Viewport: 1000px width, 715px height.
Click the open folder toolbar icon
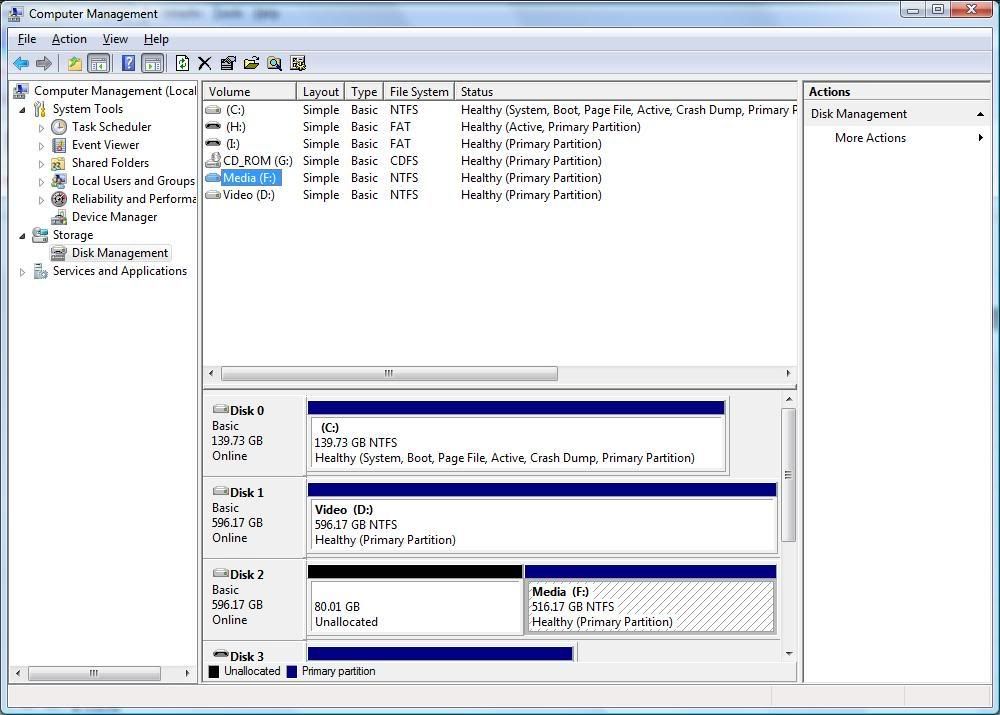(251, 64)
